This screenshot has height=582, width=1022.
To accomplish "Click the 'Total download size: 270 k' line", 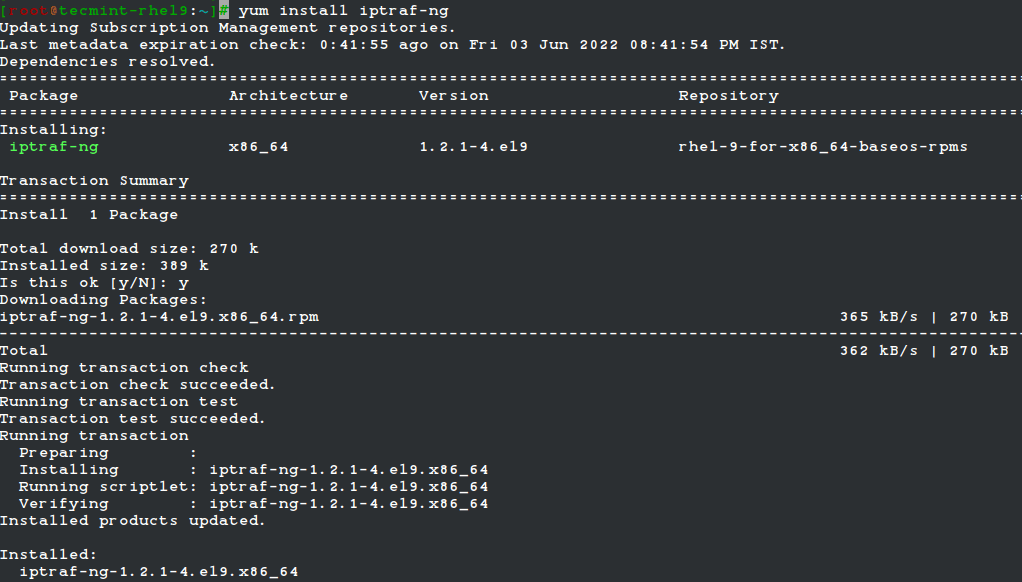I will 129,249.
